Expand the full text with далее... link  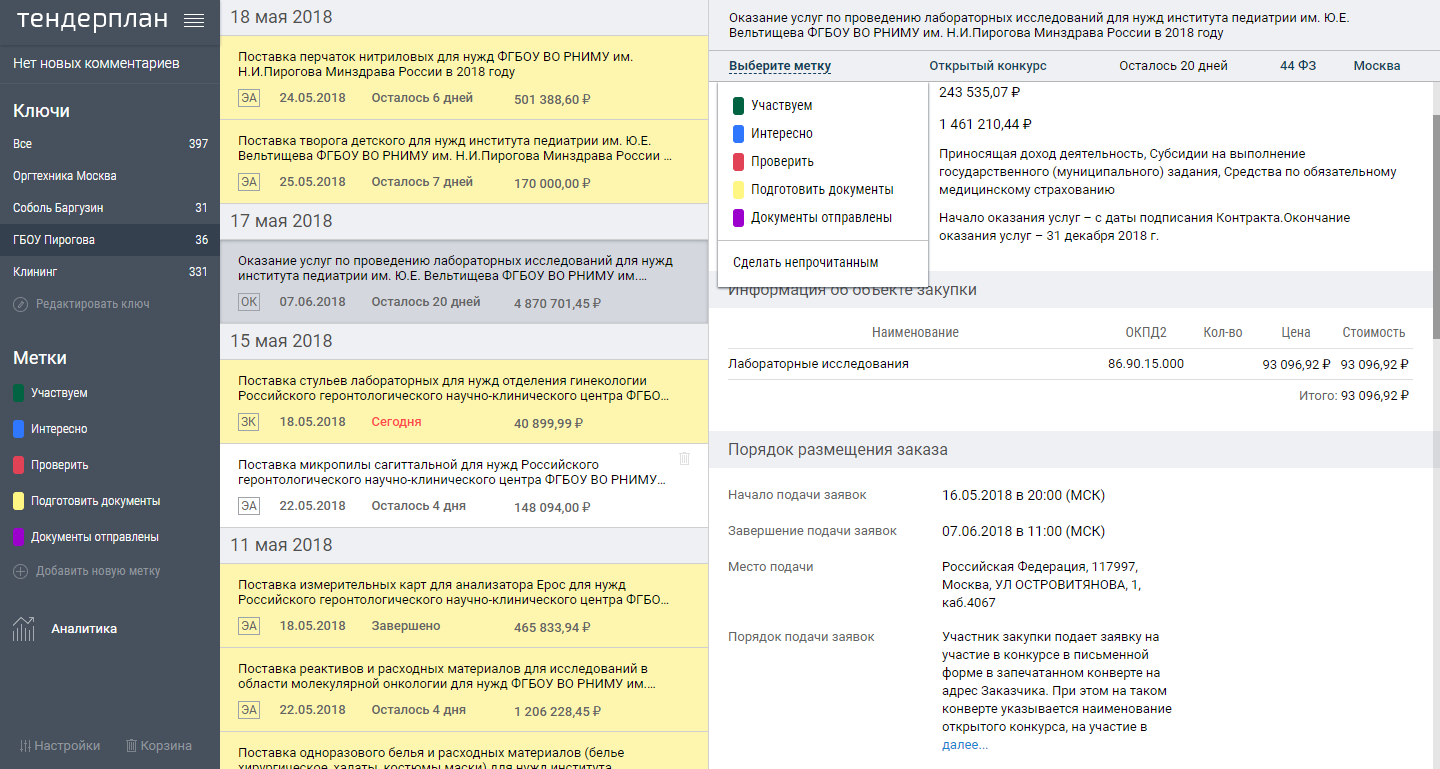click(x=965, y=745)
